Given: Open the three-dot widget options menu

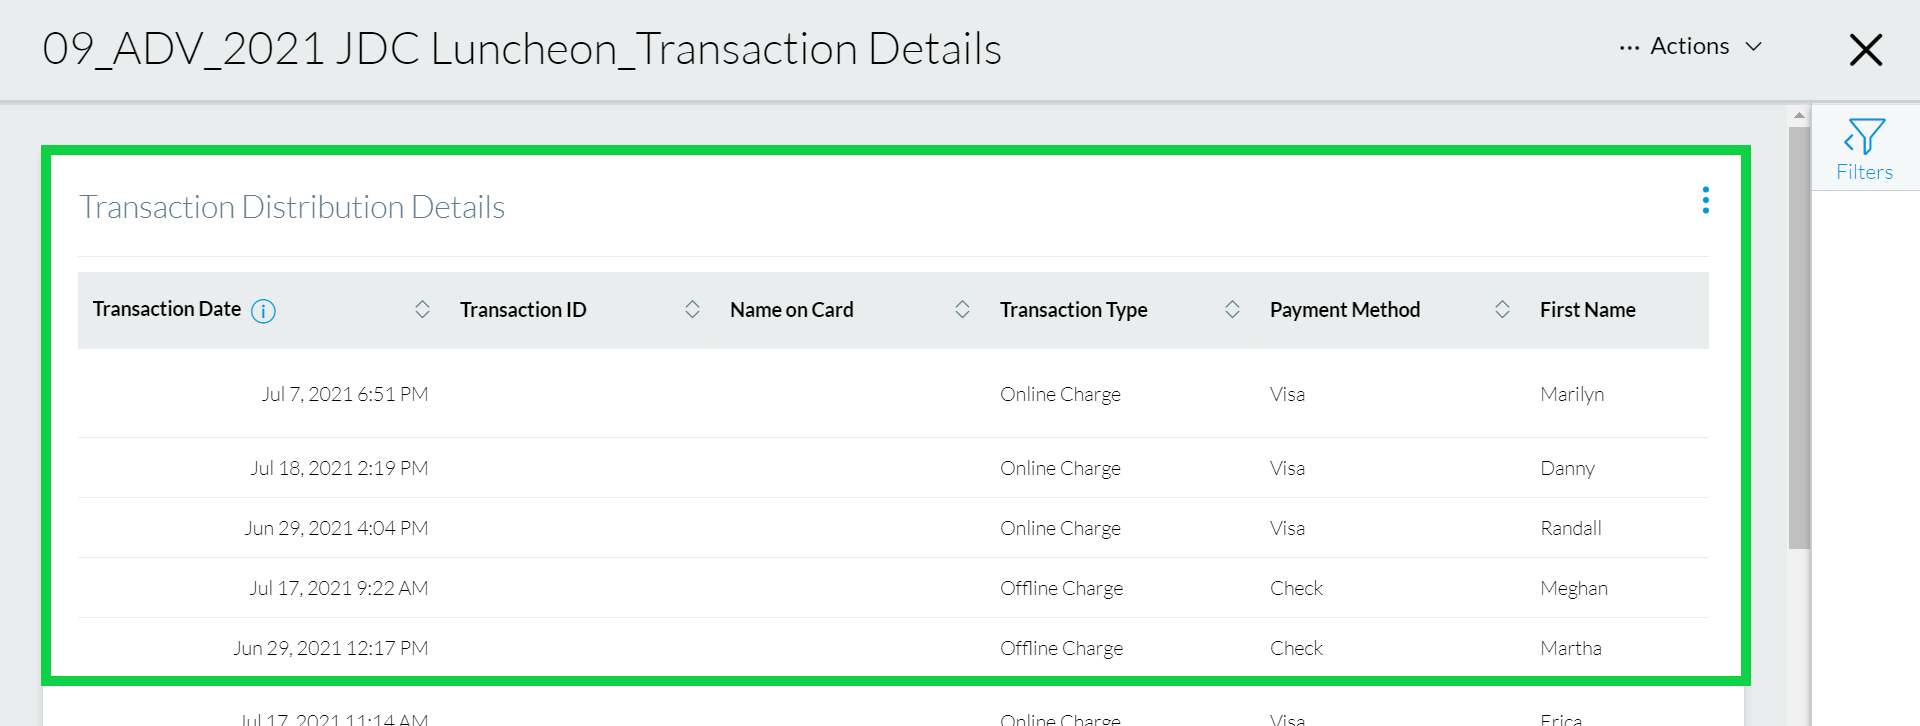Looking at the screenshot, I should click(x=1705, y=200).
